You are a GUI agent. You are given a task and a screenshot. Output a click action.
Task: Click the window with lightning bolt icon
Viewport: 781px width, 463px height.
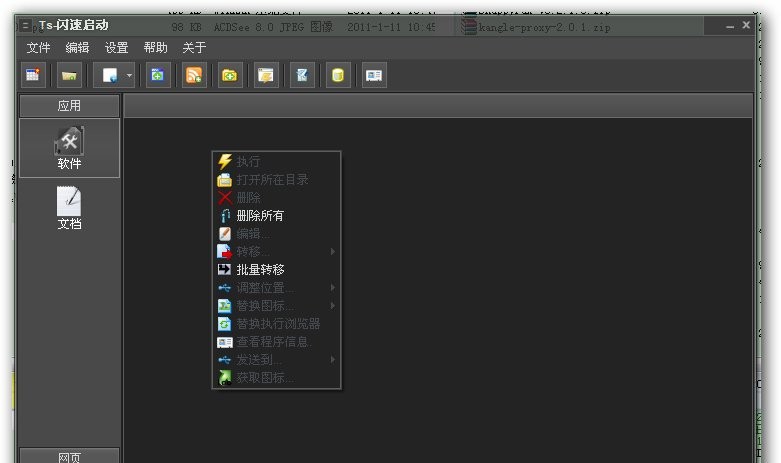point(266,76)
